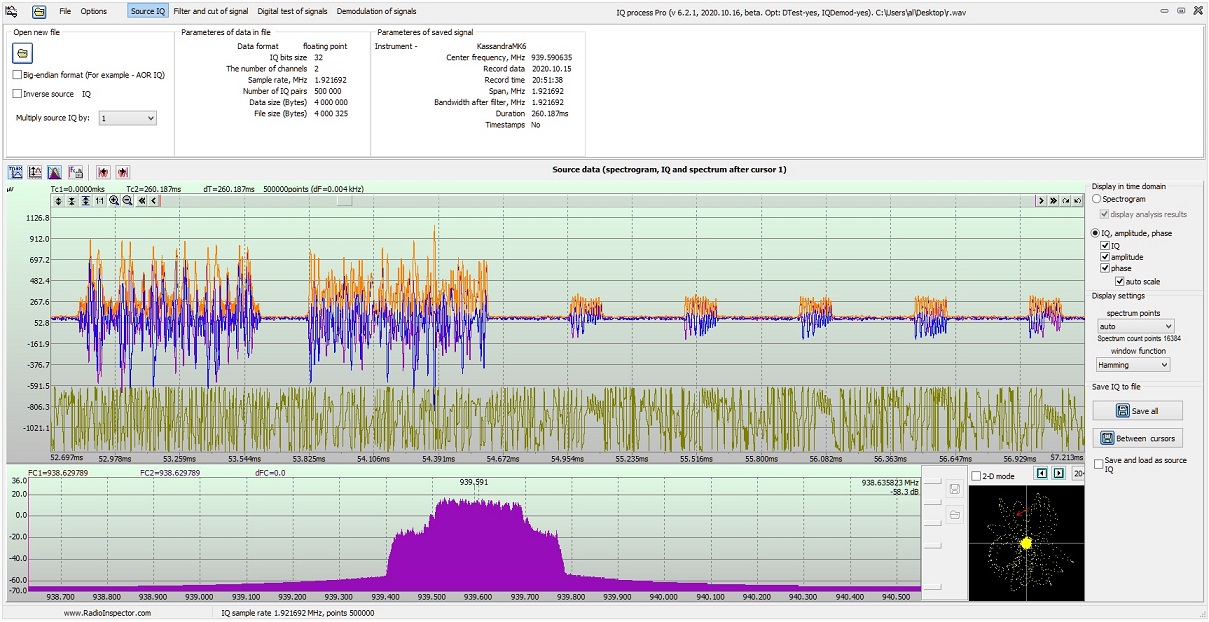Click the fit-to-height icon with bars
Viewport: 1209px width, 622px height.
tap(86, 201)
